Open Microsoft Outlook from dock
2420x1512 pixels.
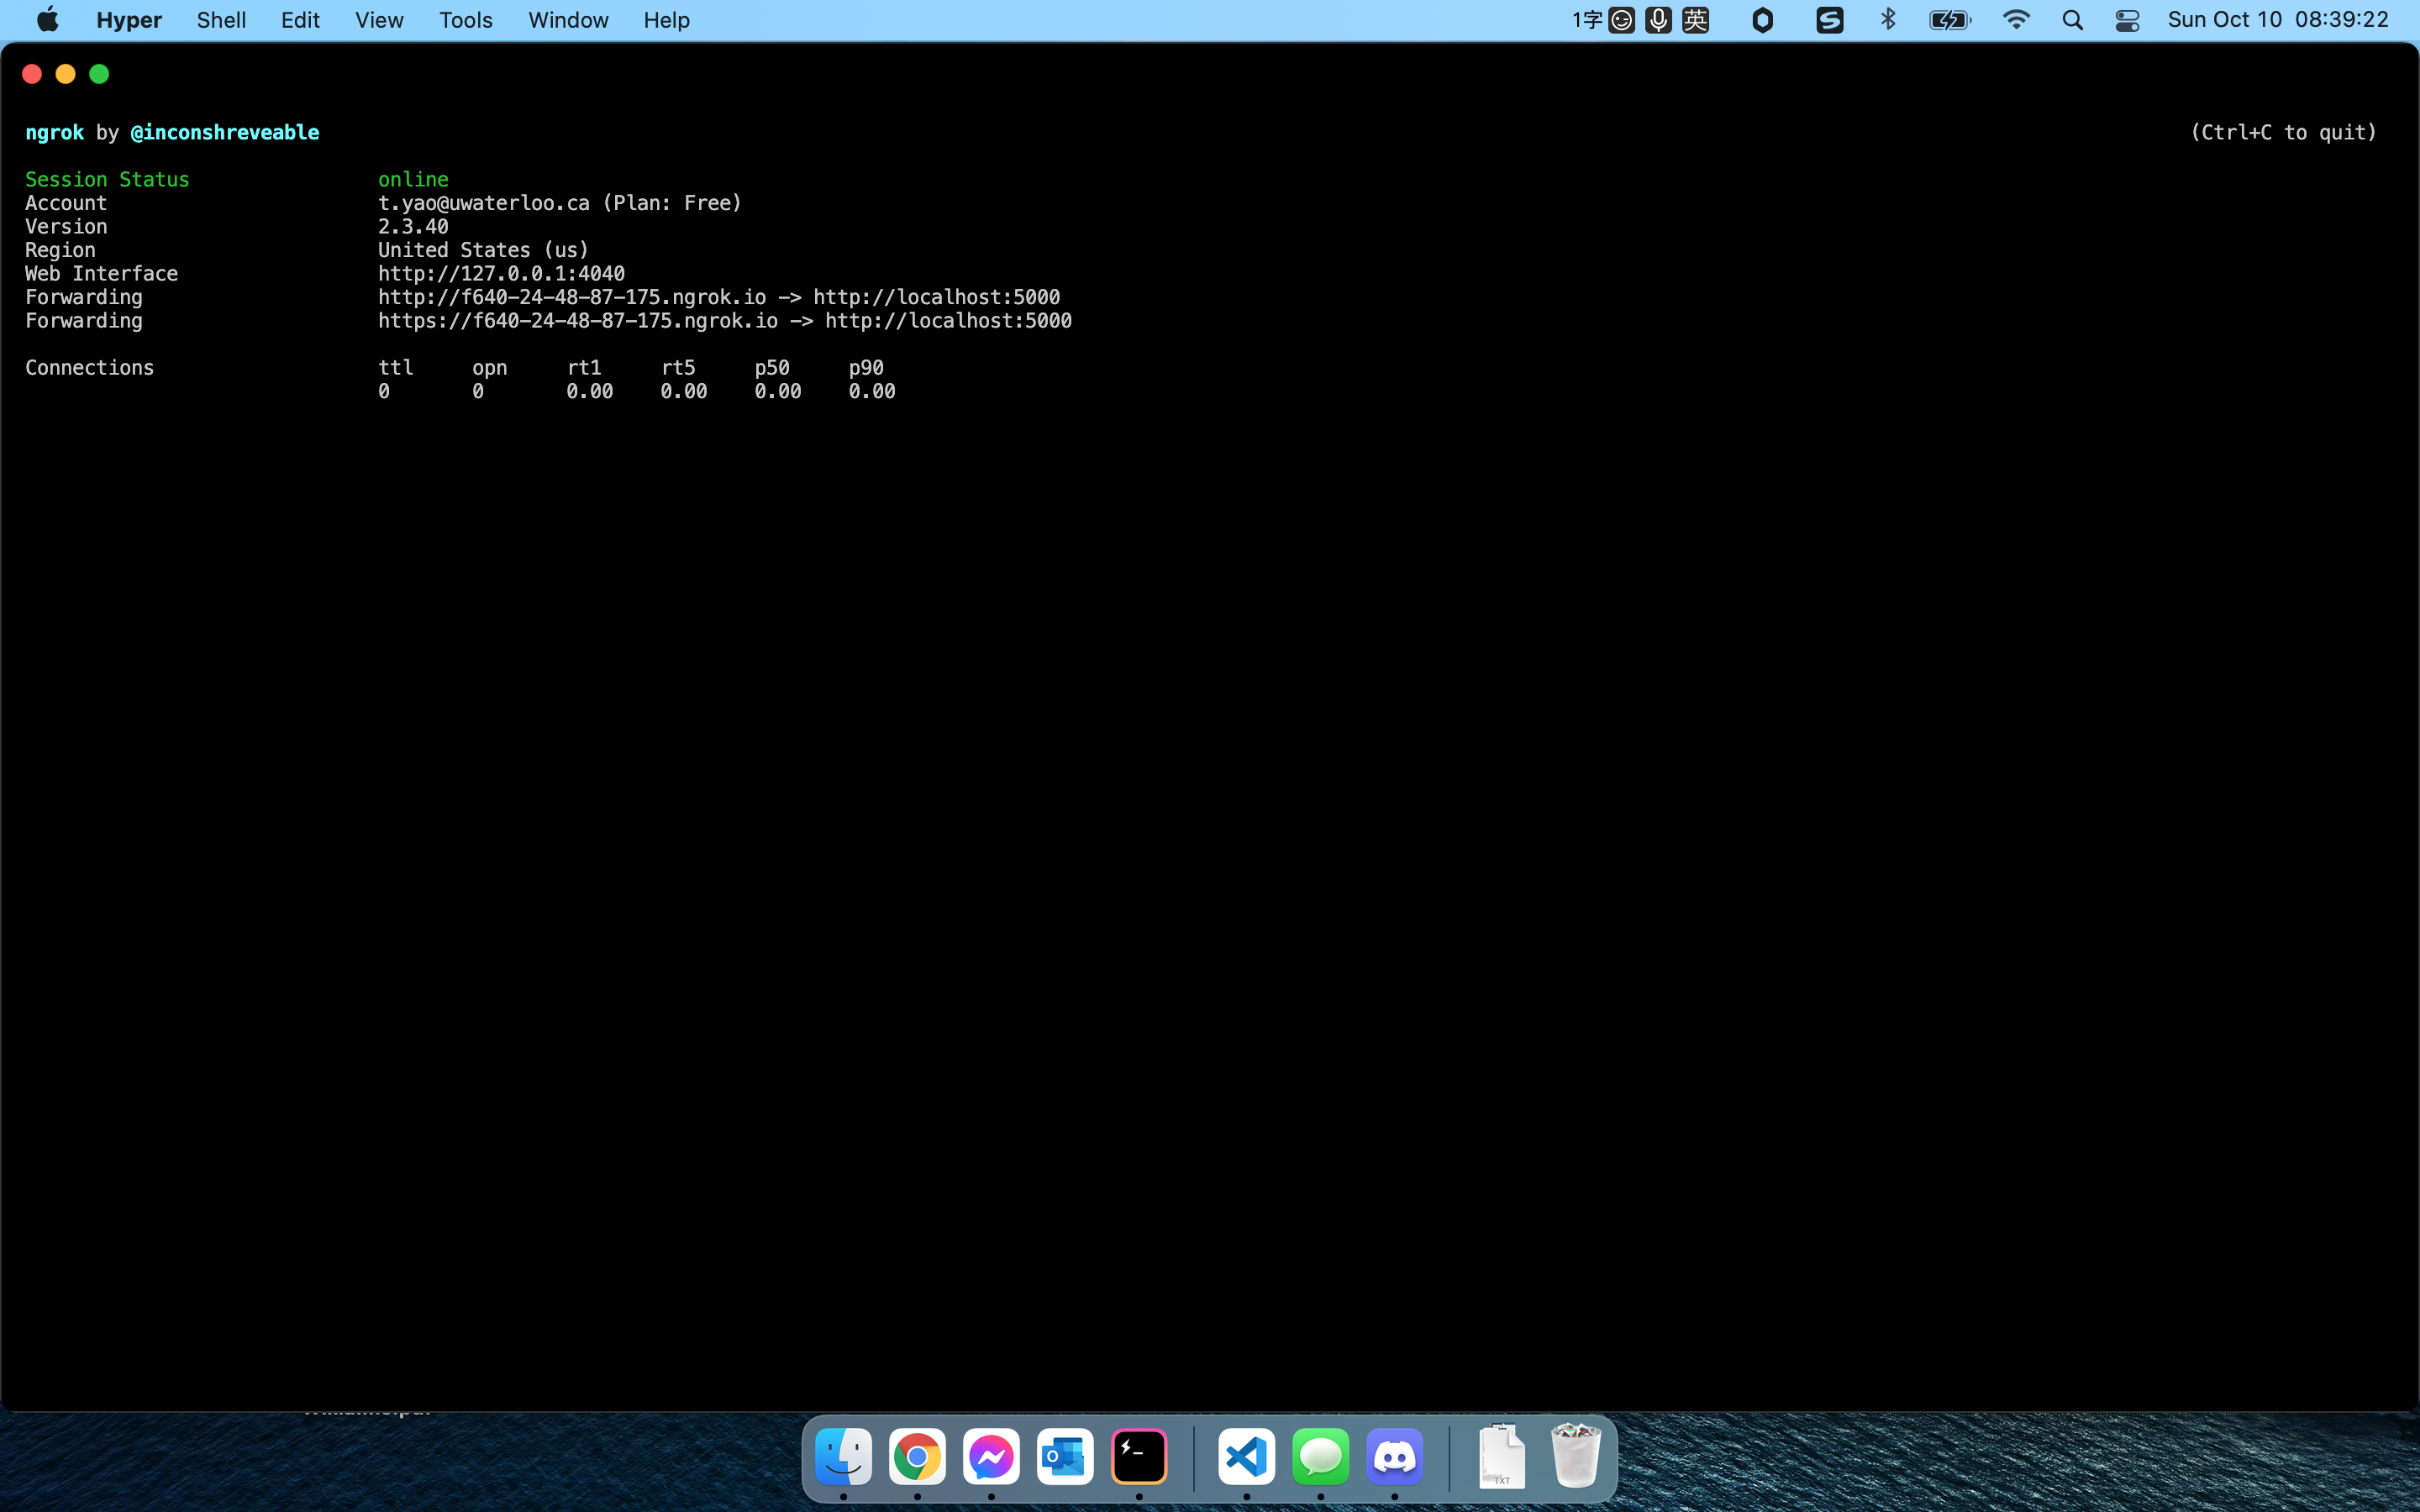1065,1457
